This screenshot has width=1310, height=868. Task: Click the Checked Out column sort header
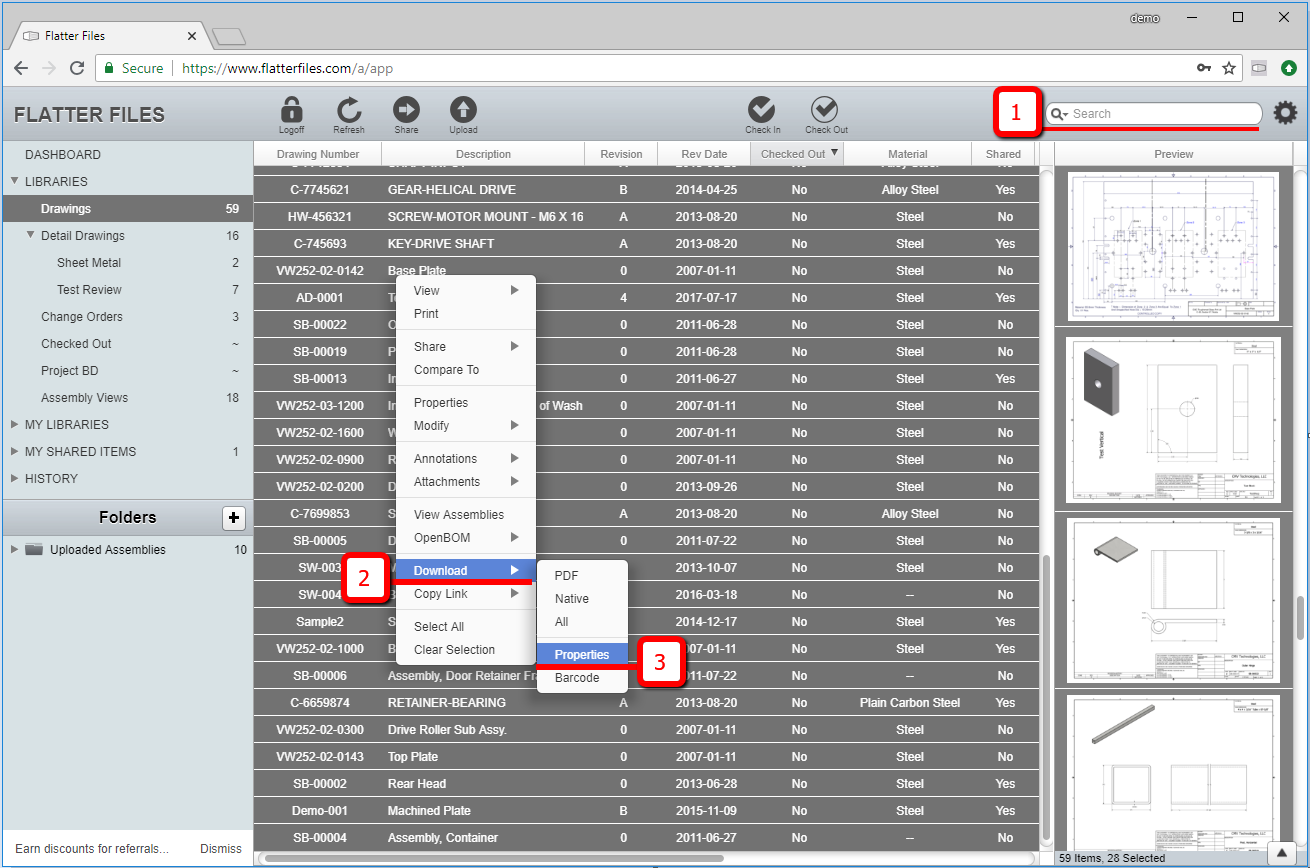798,154
